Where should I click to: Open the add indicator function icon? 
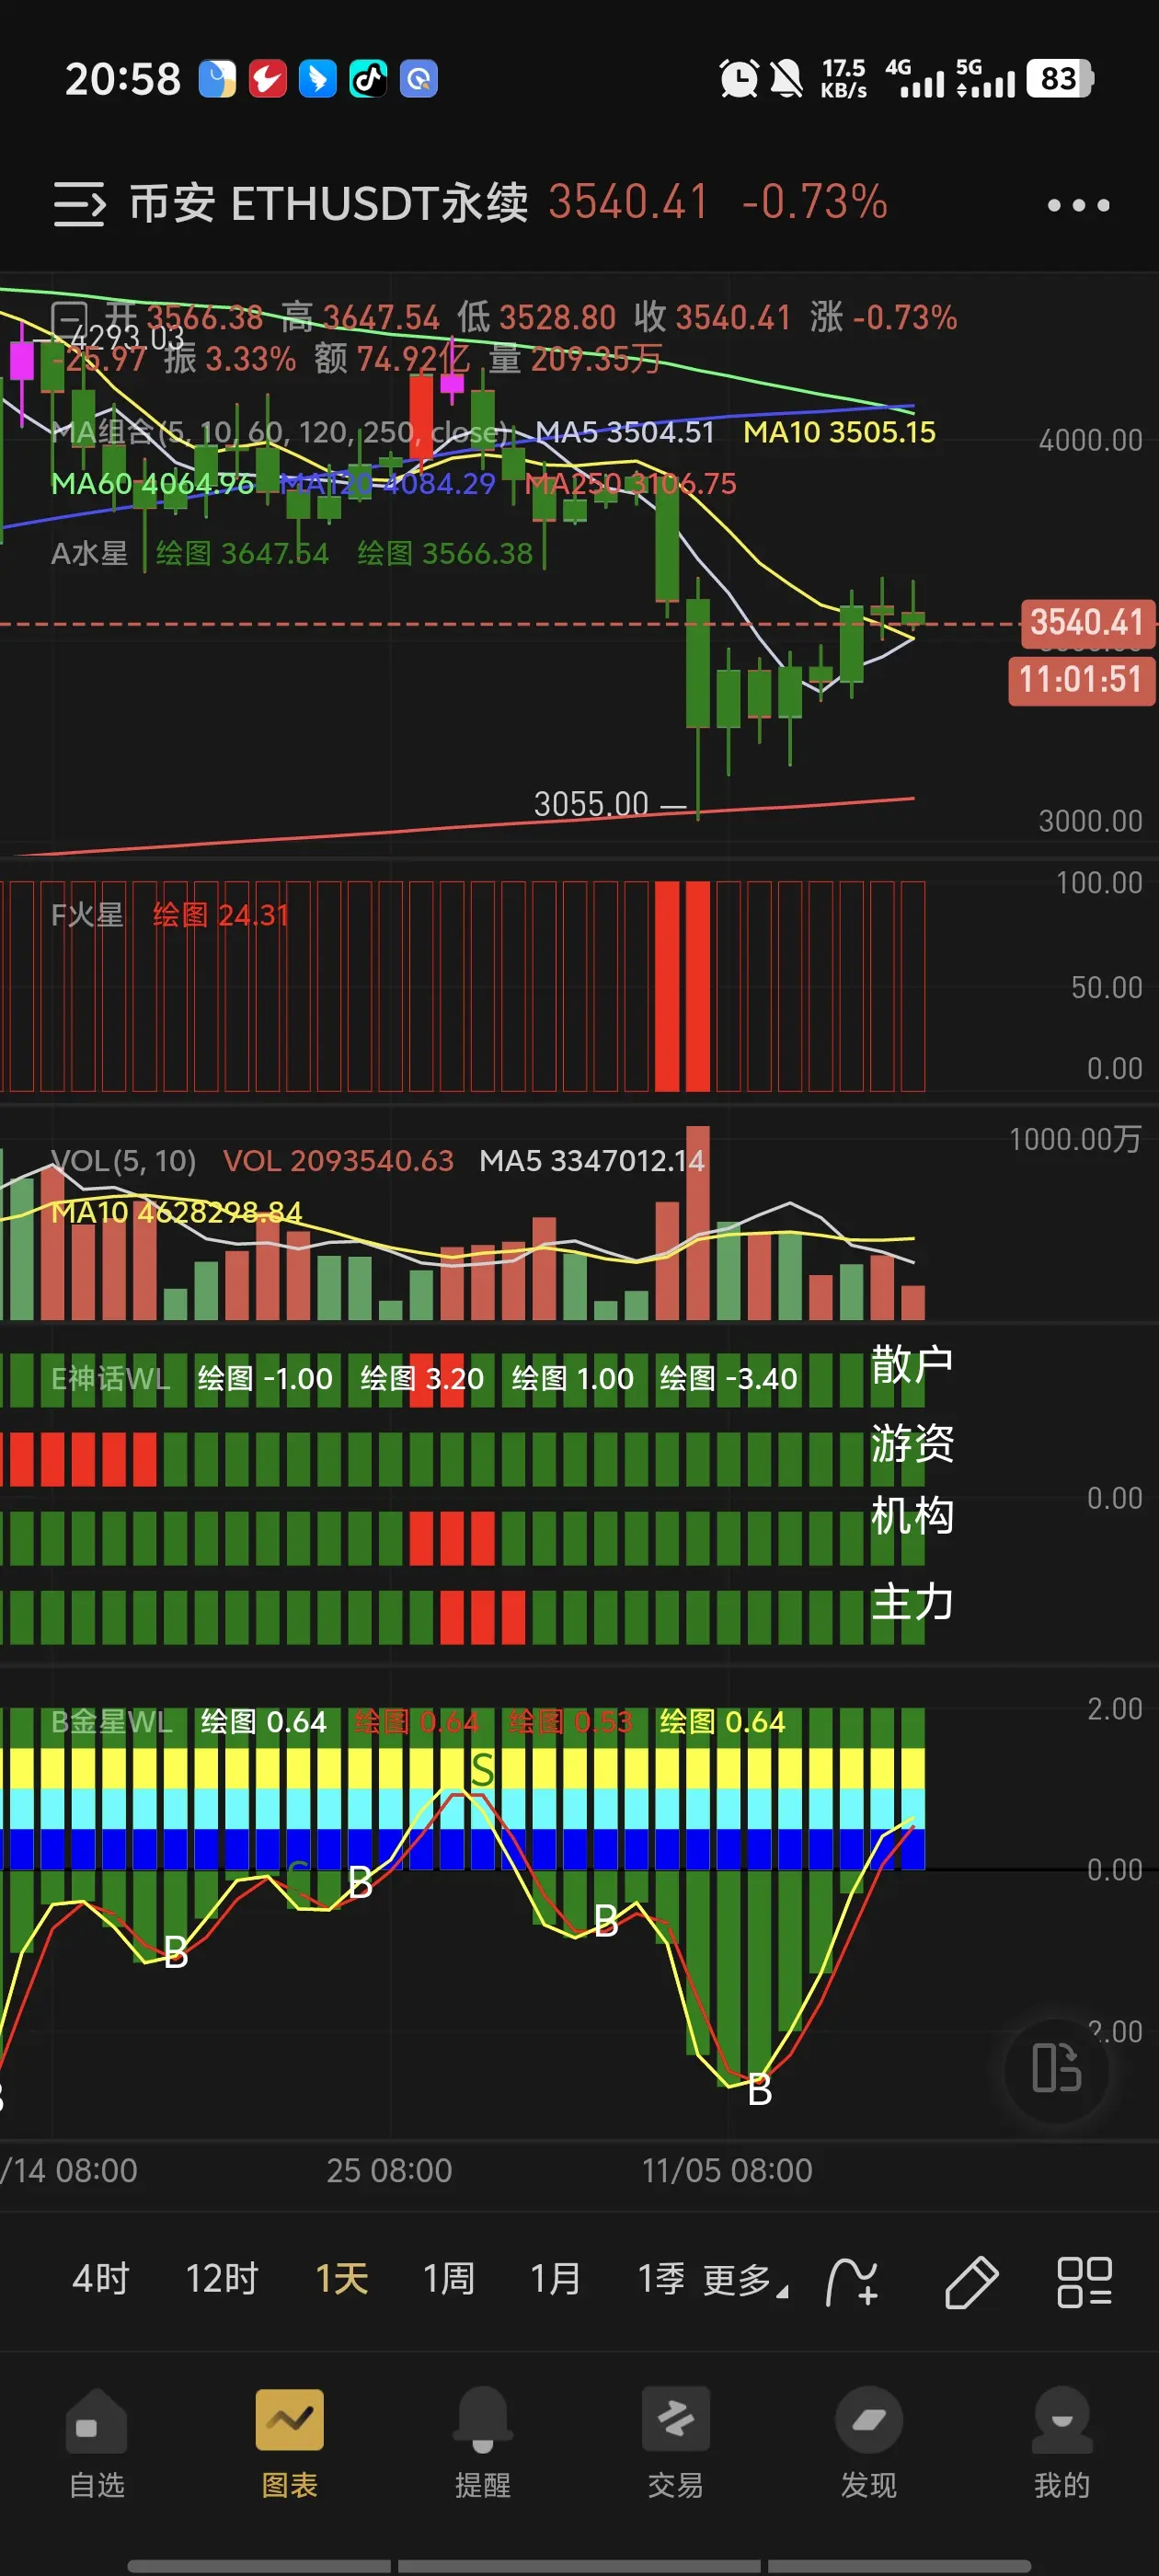pos(852,2281)
